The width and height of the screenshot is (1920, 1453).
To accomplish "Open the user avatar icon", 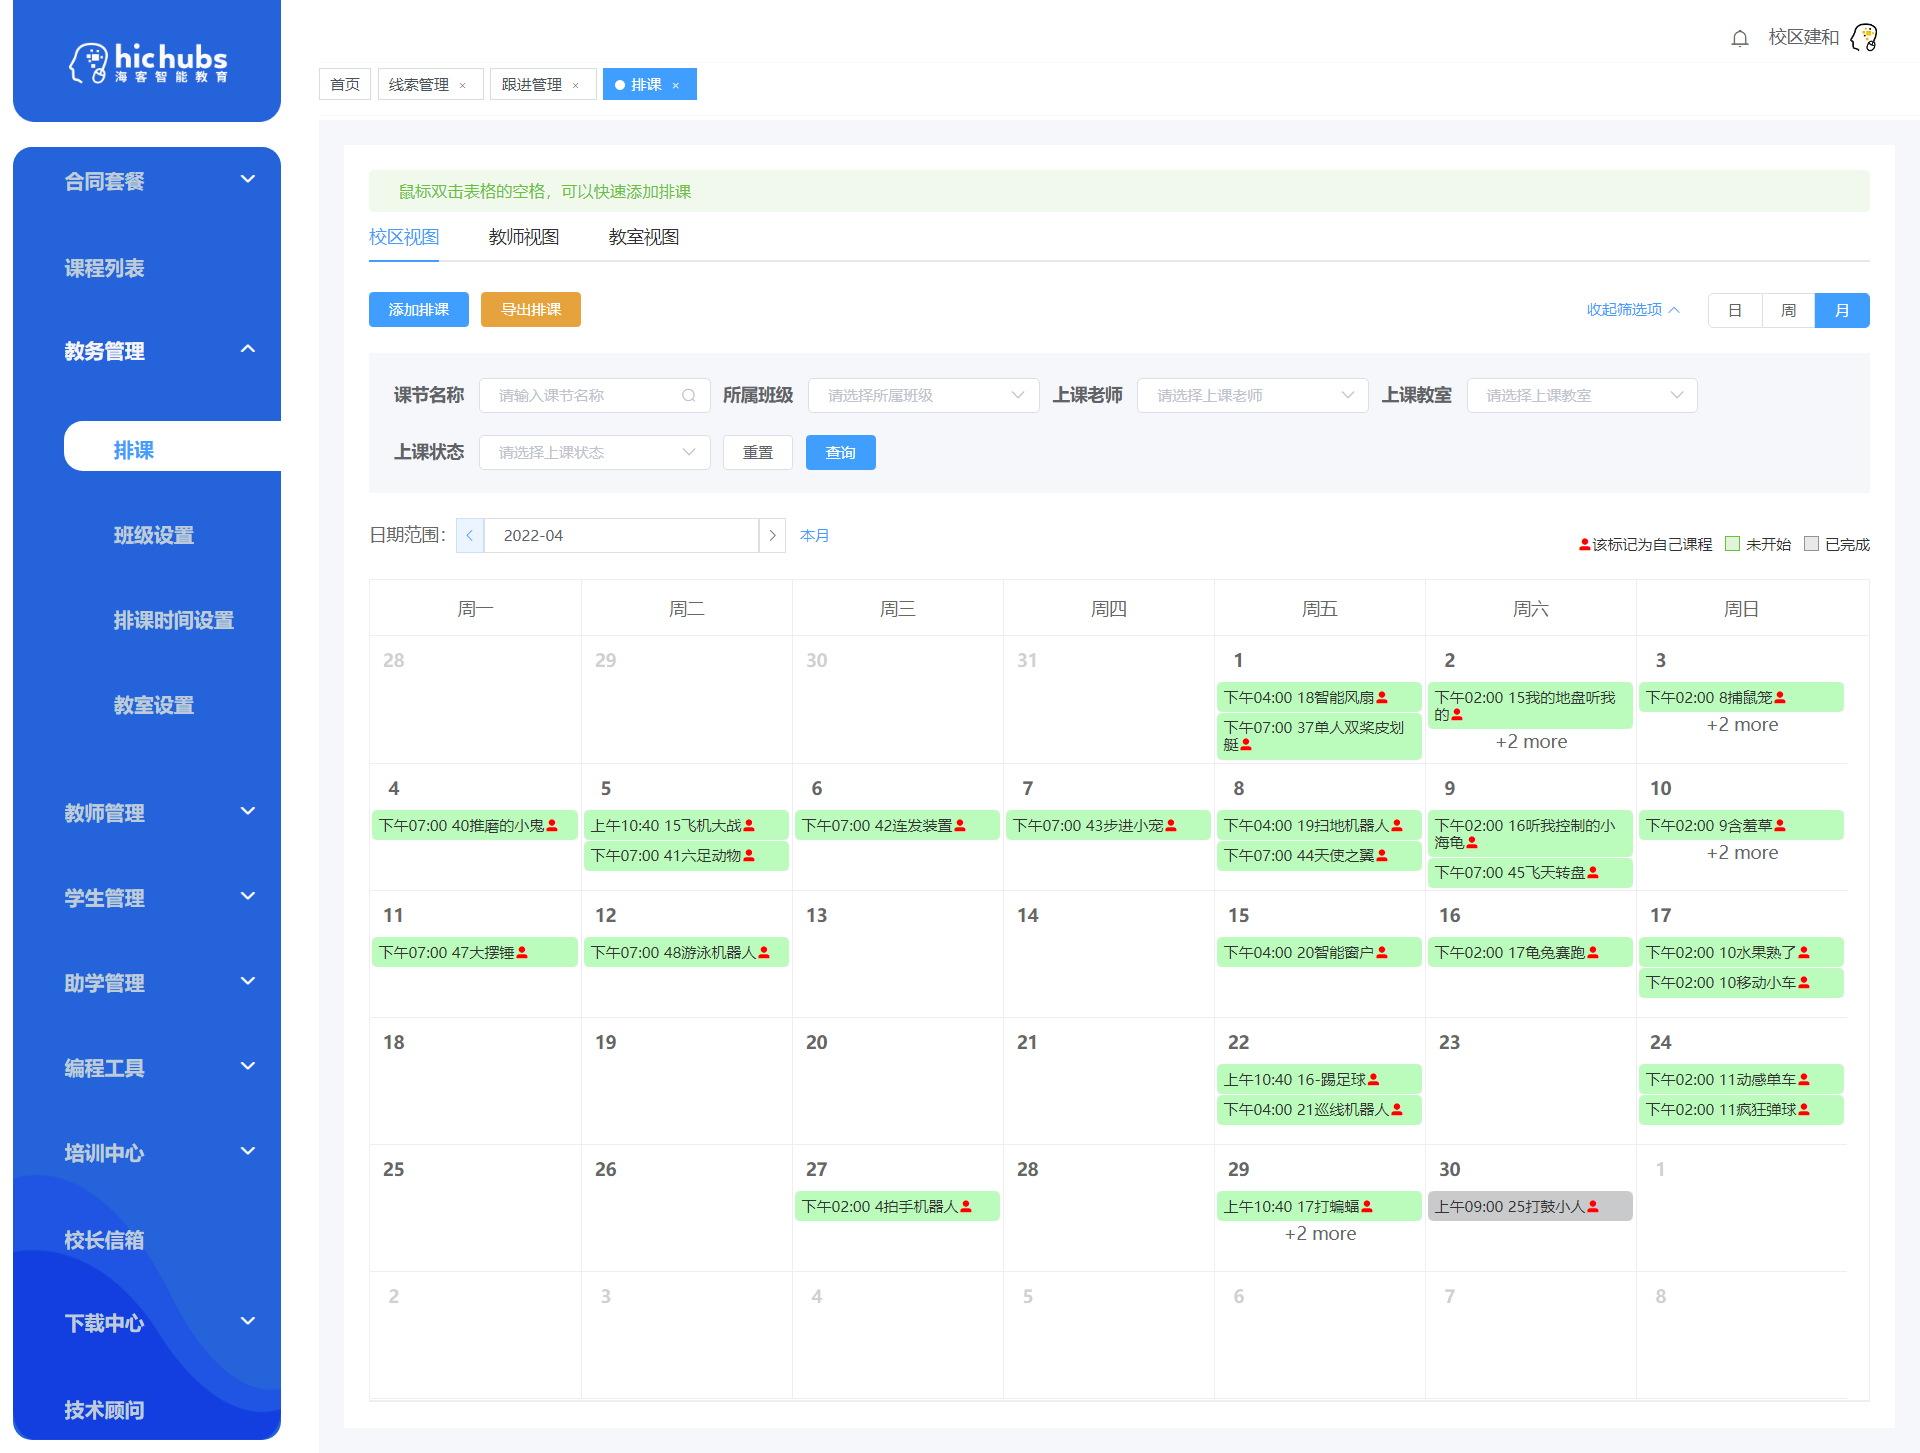I will tap(1864, 38).
